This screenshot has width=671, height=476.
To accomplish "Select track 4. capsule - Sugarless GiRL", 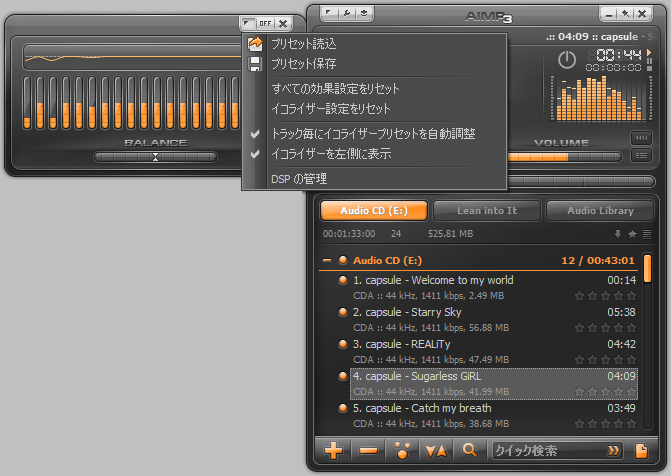I will (x=494, y=384).
